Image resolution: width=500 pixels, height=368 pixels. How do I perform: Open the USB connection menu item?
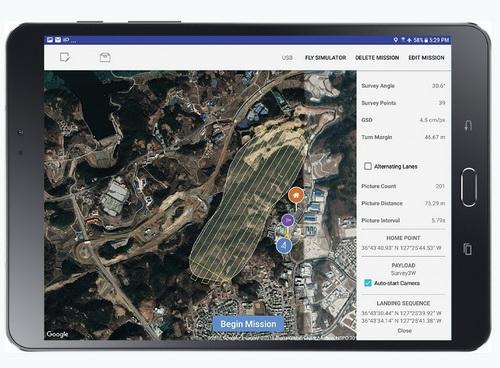coord(287,58)
